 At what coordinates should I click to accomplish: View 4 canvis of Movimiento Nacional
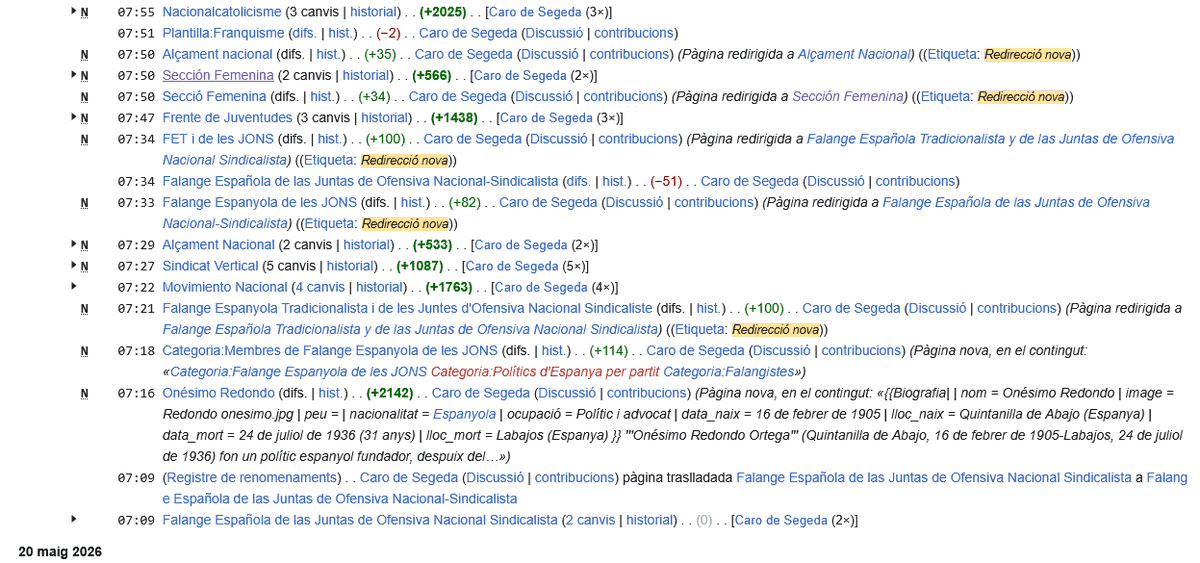point(321,287)
